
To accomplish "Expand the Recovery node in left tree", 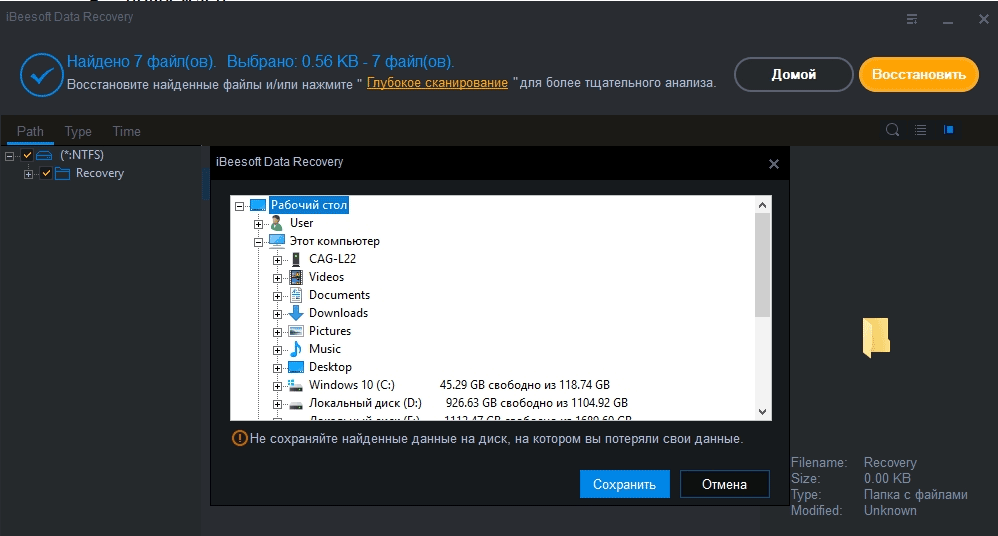I will click(28, 174).
